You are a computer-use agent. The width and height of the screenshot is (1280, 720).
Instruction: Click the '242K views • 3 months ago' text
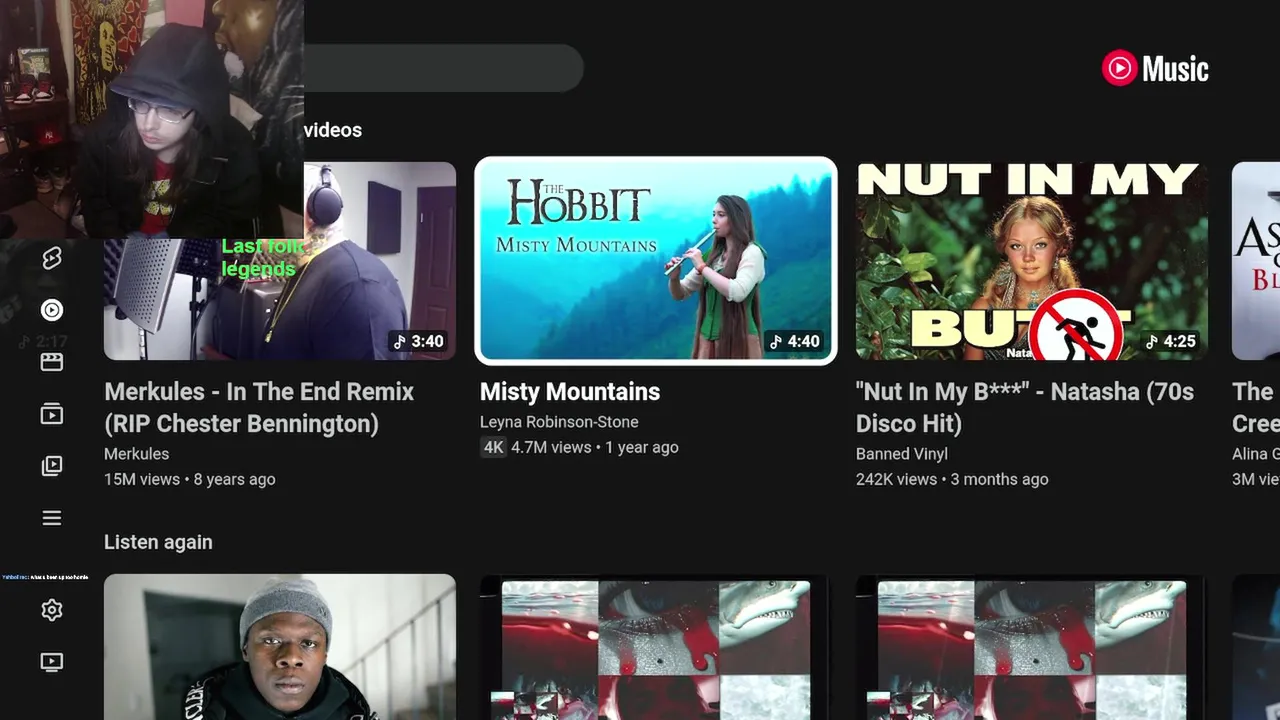952,479
